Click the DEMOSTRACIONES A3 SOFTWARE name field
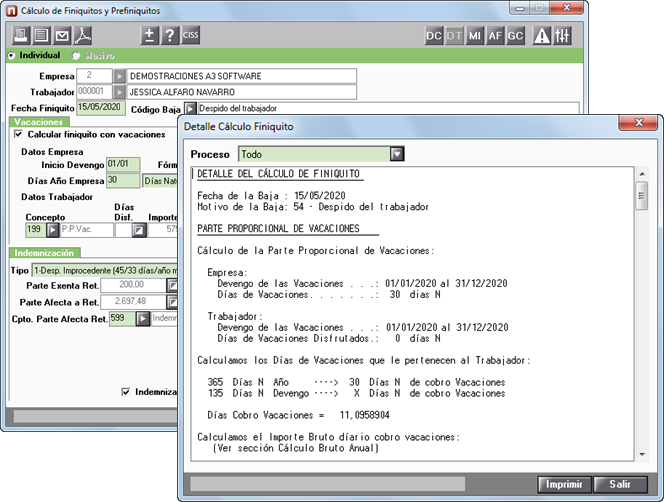 [241, 76]
